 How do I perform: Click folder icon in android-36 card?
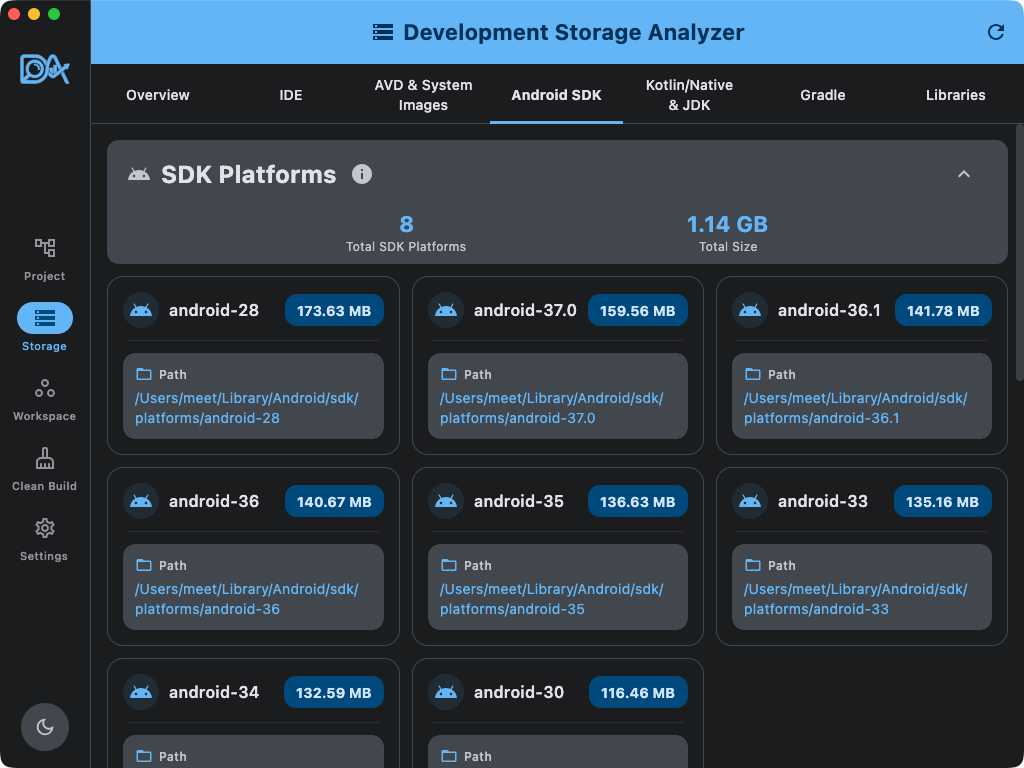(x=143, y=565)
